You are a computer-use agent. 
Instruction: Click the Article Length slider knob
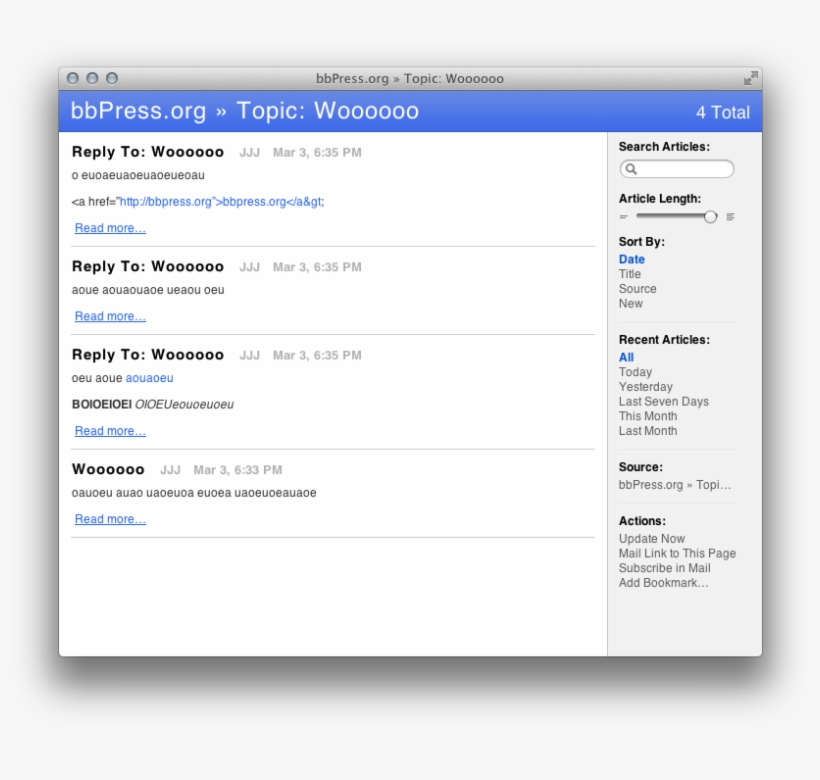point(711,216)
